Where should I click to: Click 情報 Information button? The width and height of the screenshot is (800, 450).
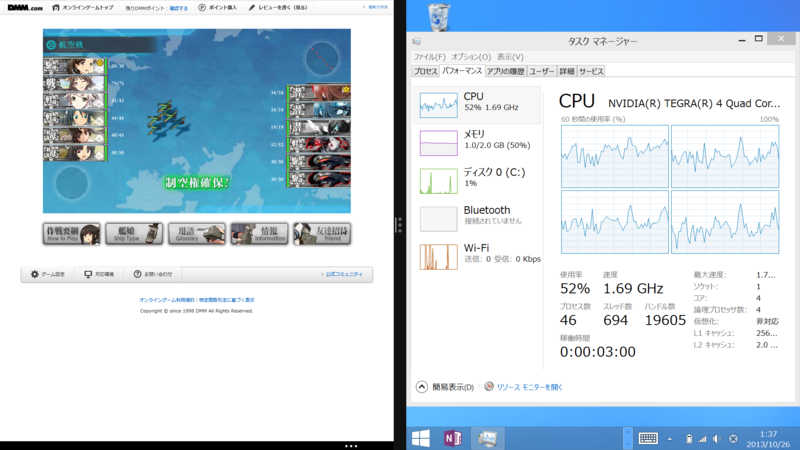pos(259,234)
